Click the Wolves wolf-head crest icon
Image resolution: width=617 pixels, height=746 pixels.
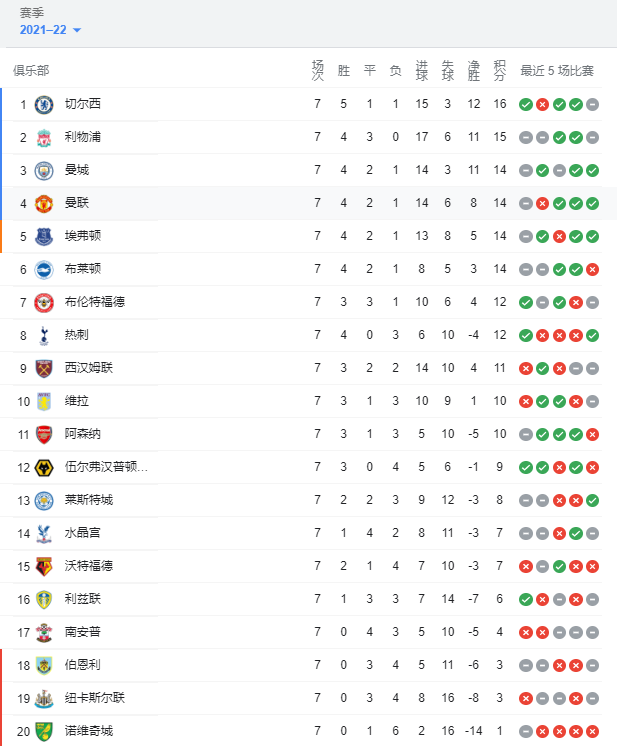point(44,467)
